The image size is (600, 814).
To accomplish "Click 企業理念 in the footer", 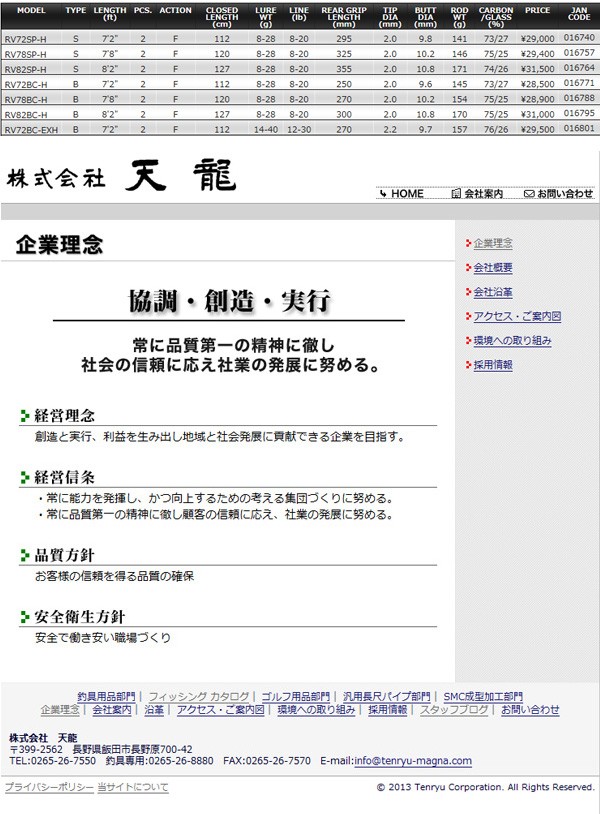I will point(60,710).
